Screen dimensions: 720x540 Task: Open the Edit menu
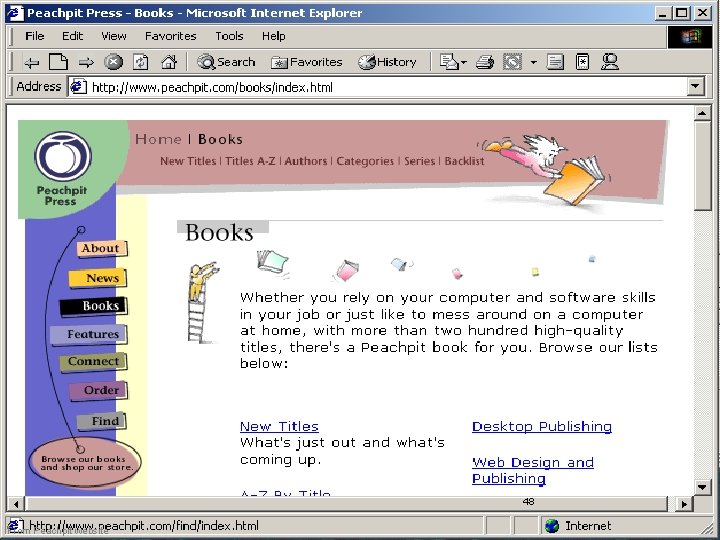73,36
